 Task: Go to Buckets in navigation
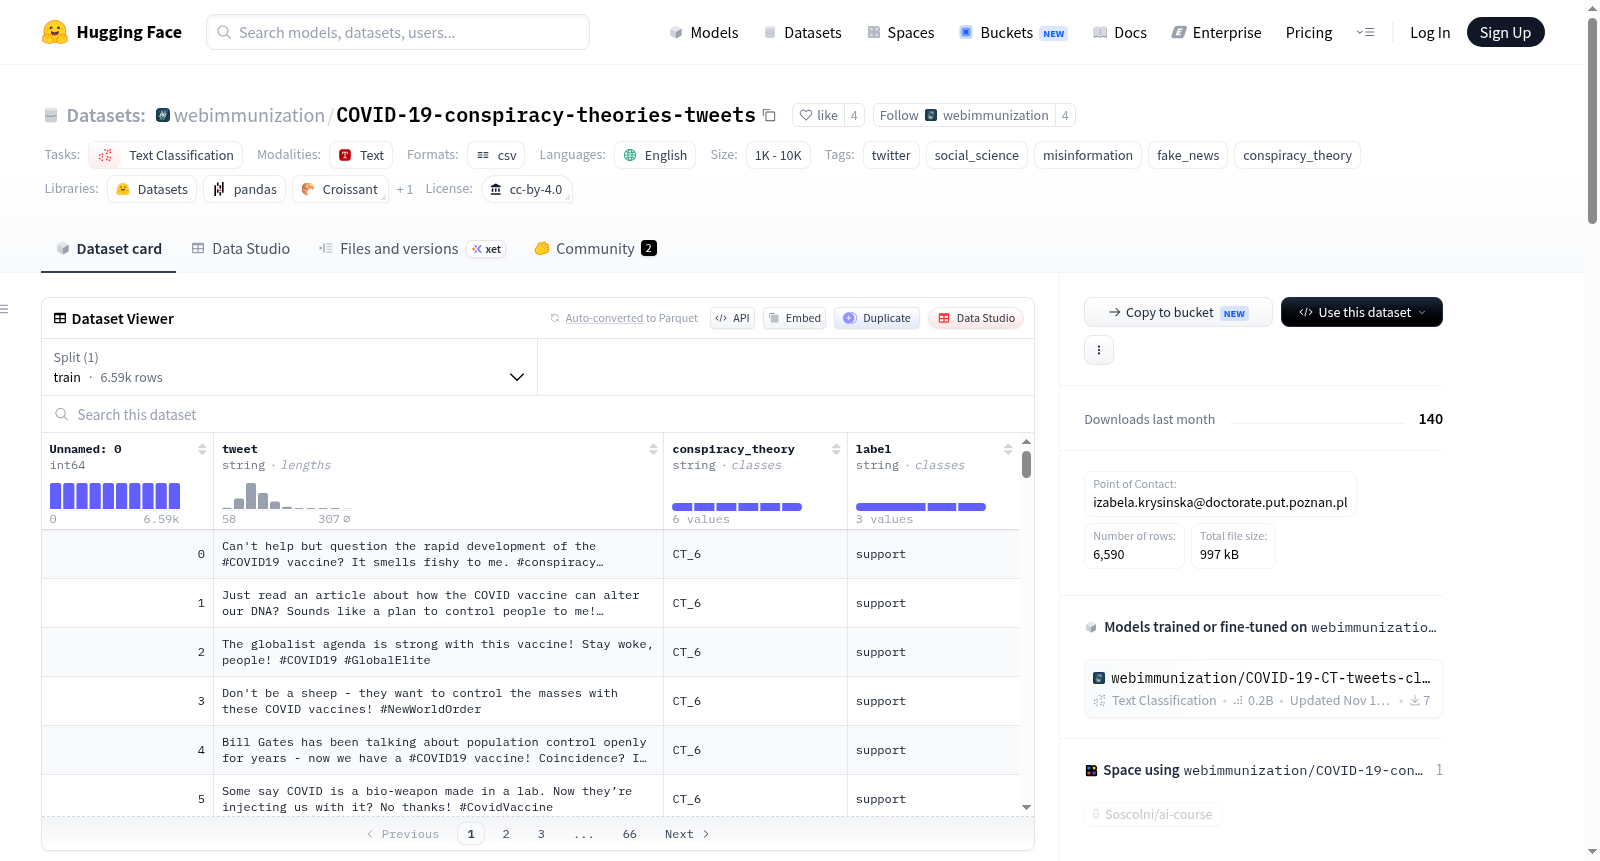pos(1013,32)
